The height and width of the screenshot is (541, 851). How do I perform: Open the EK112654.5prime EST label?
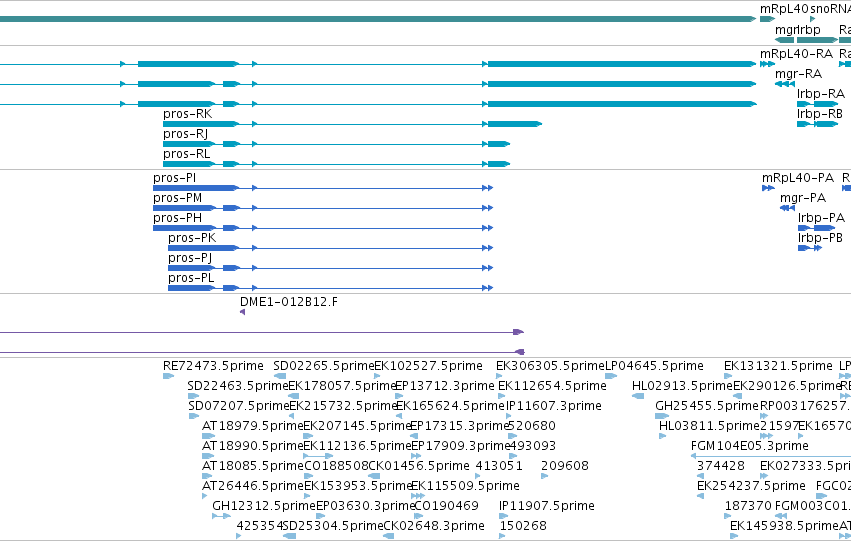click(x=552, y=386)
